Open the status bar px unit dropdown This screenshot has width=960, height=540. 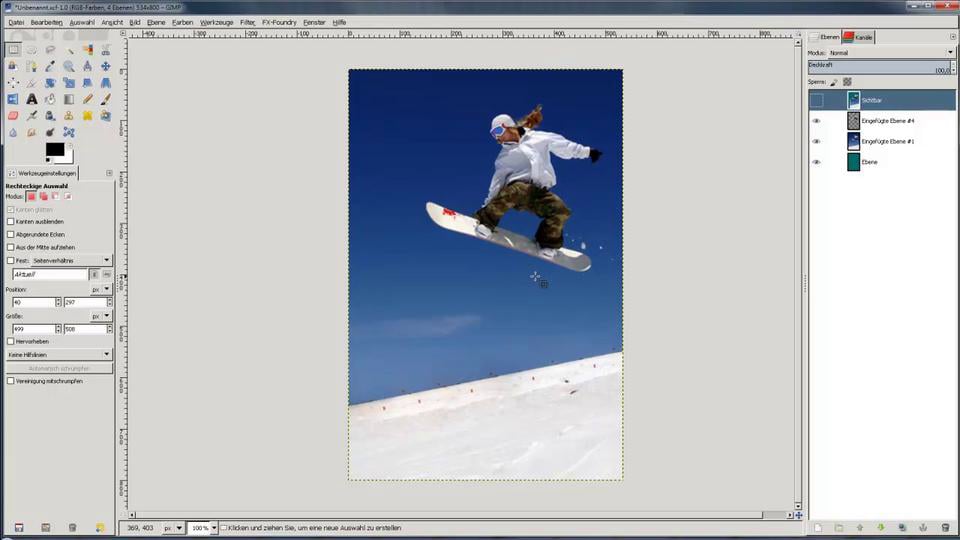pos(172,528)
